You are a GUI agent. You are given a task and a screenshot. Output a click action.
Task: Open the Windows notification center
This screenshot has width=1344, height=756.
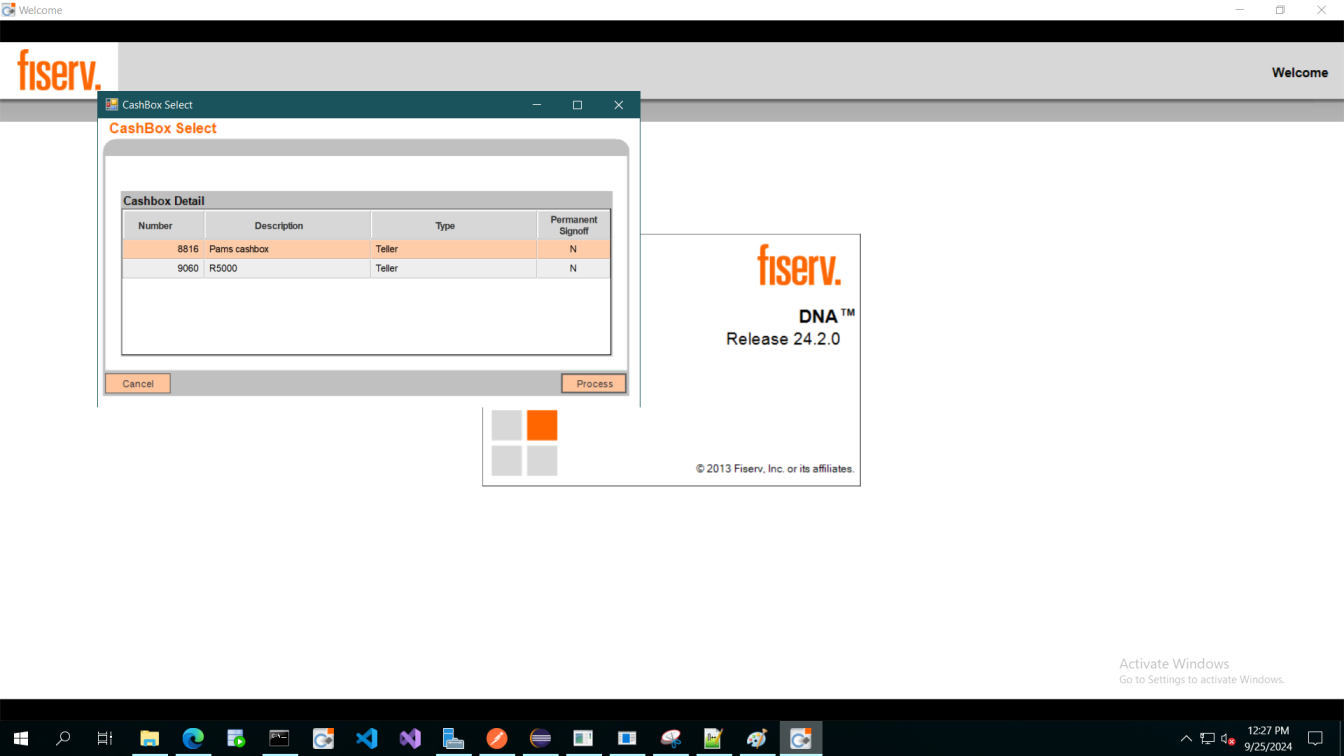pos(1316,739)
